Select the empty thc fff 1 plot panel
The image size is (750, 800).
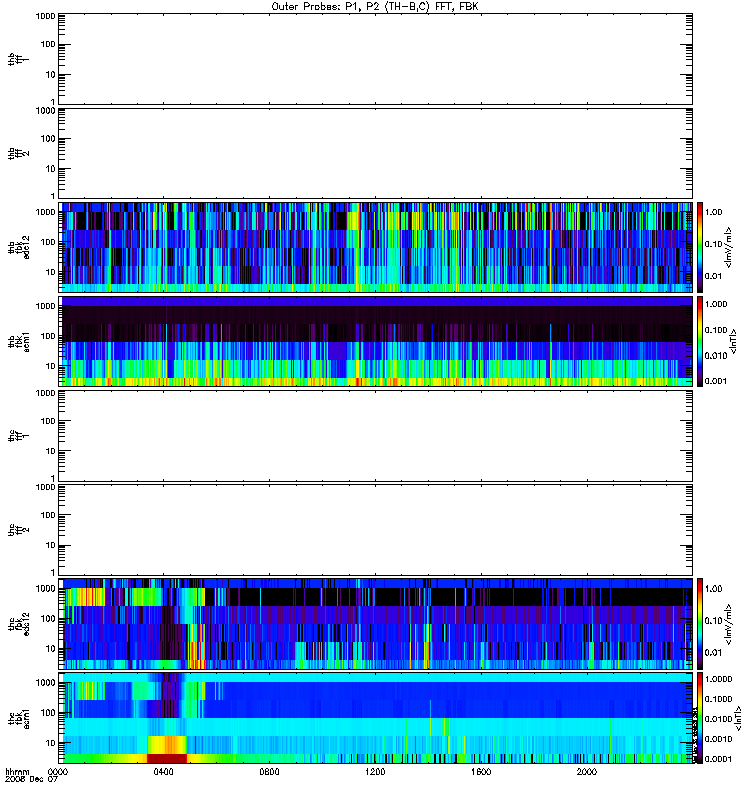(x=376, y=436)
